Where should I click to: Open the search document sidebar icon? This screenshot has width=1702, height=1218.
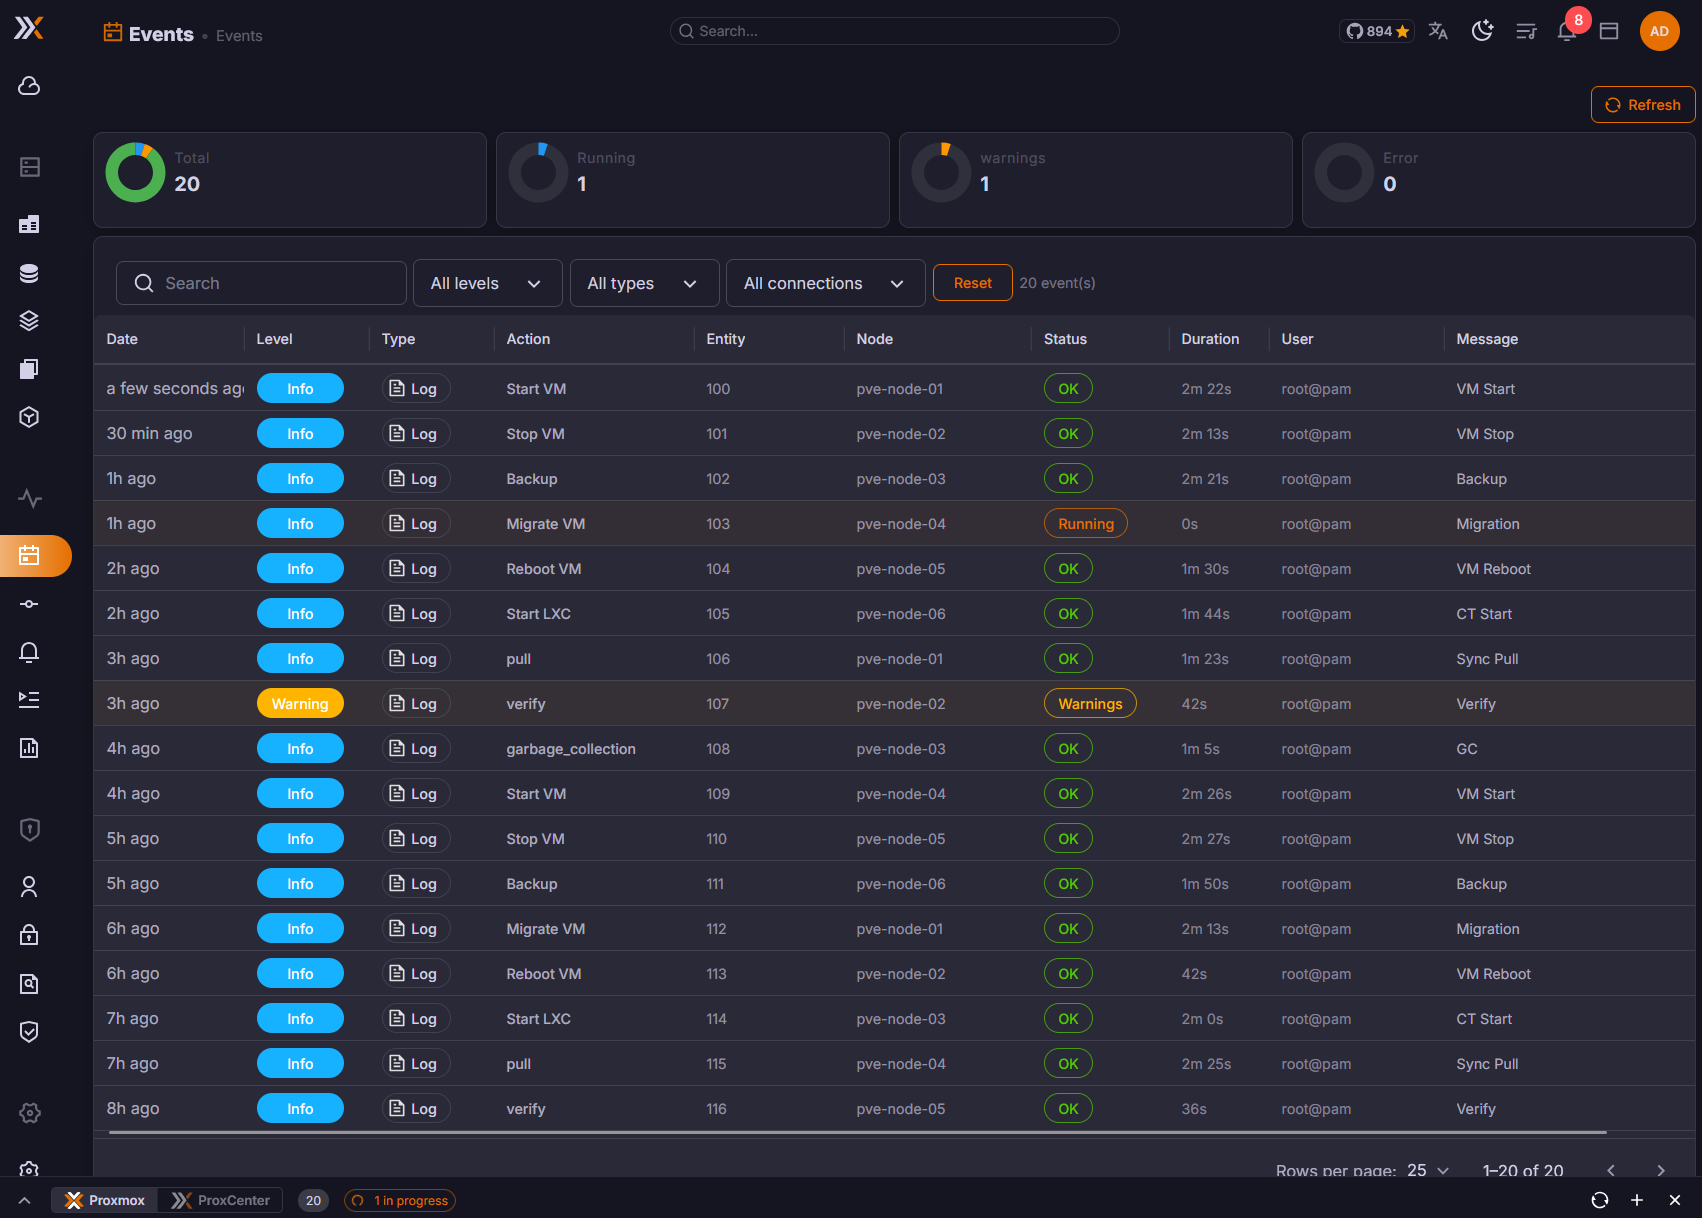tap(29, 984)
